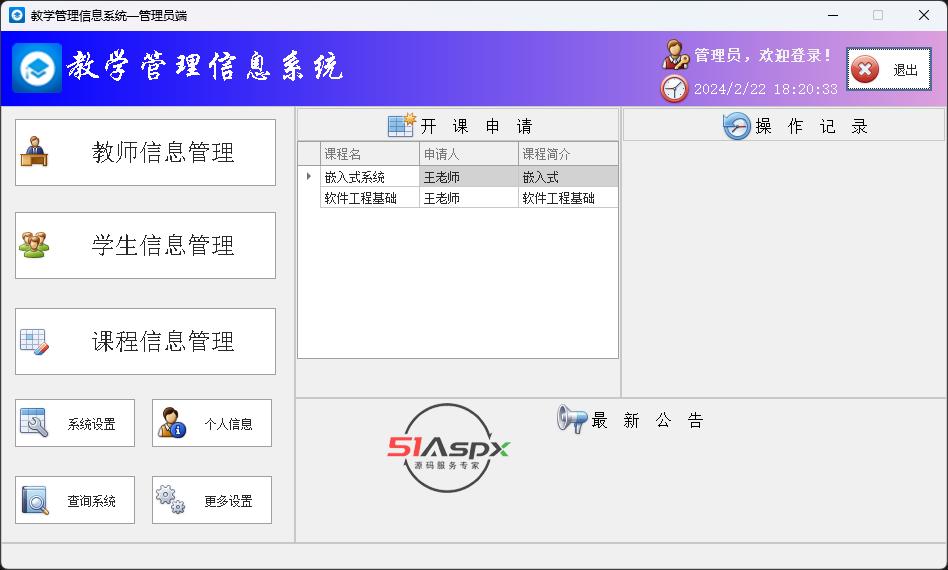The image size is (948, 570).
Task: Select the 嵌入式系统 course cell
Action: click(x=369, y=177)
